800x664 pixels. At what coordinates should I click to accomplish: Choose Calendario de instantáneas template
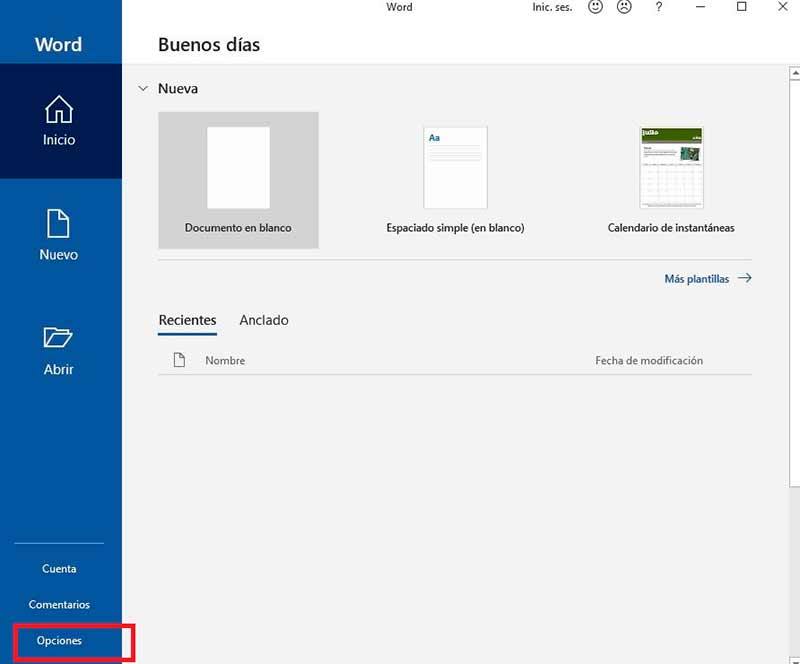pos(671,180)
